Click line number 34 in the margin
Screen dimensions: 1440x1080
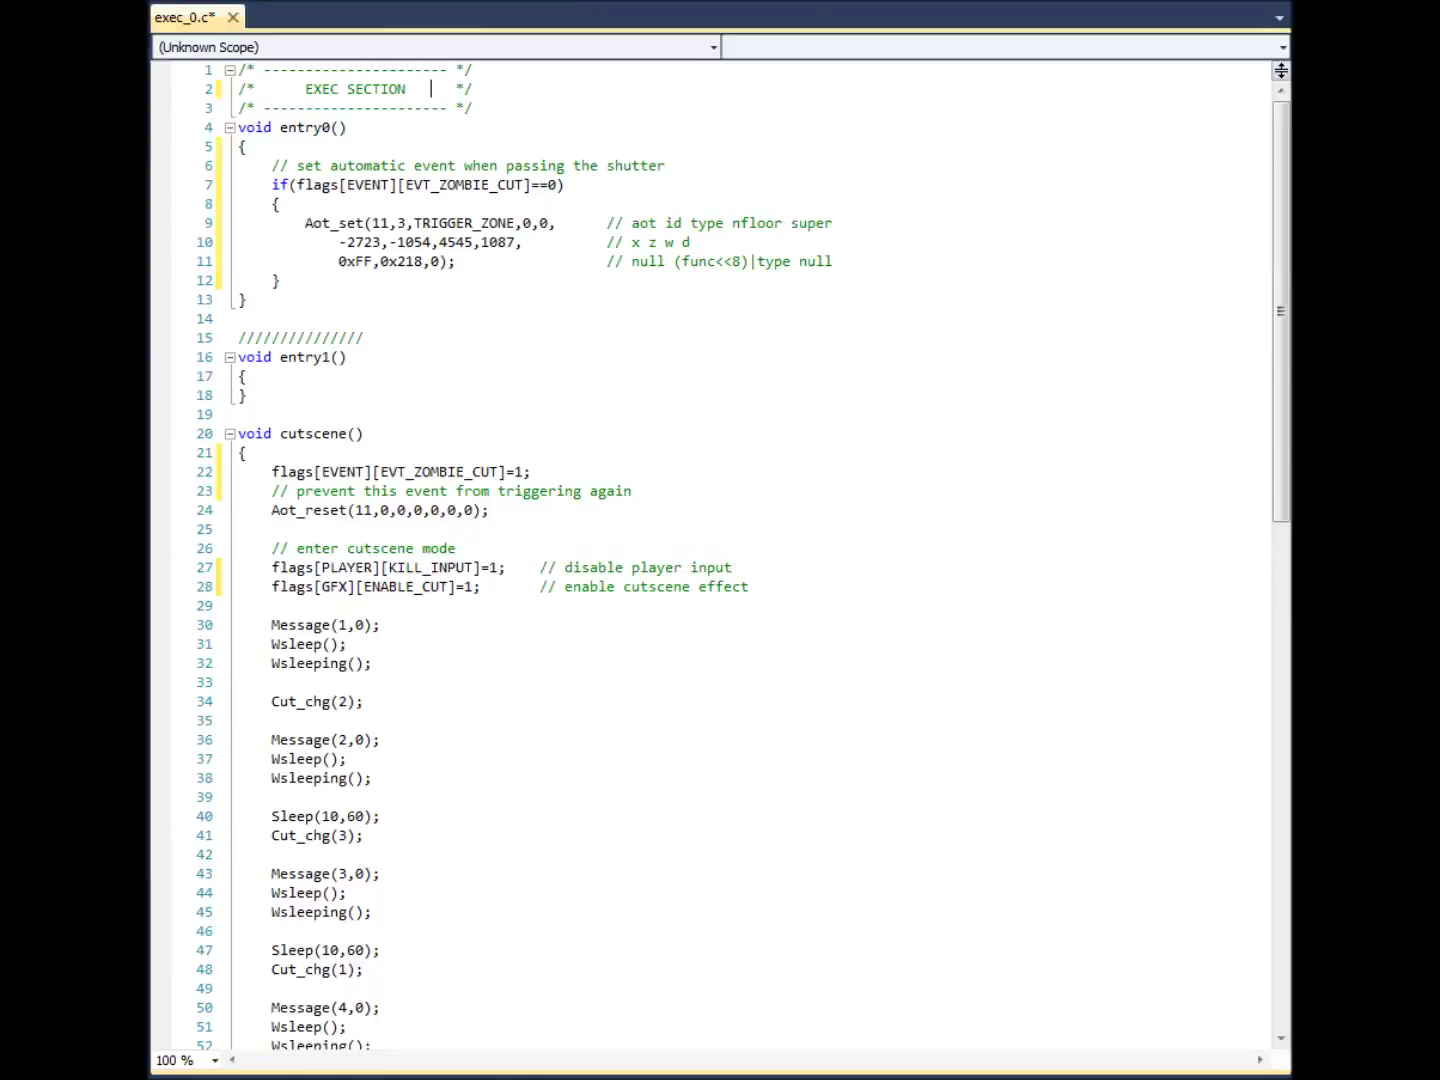(204, 702)
